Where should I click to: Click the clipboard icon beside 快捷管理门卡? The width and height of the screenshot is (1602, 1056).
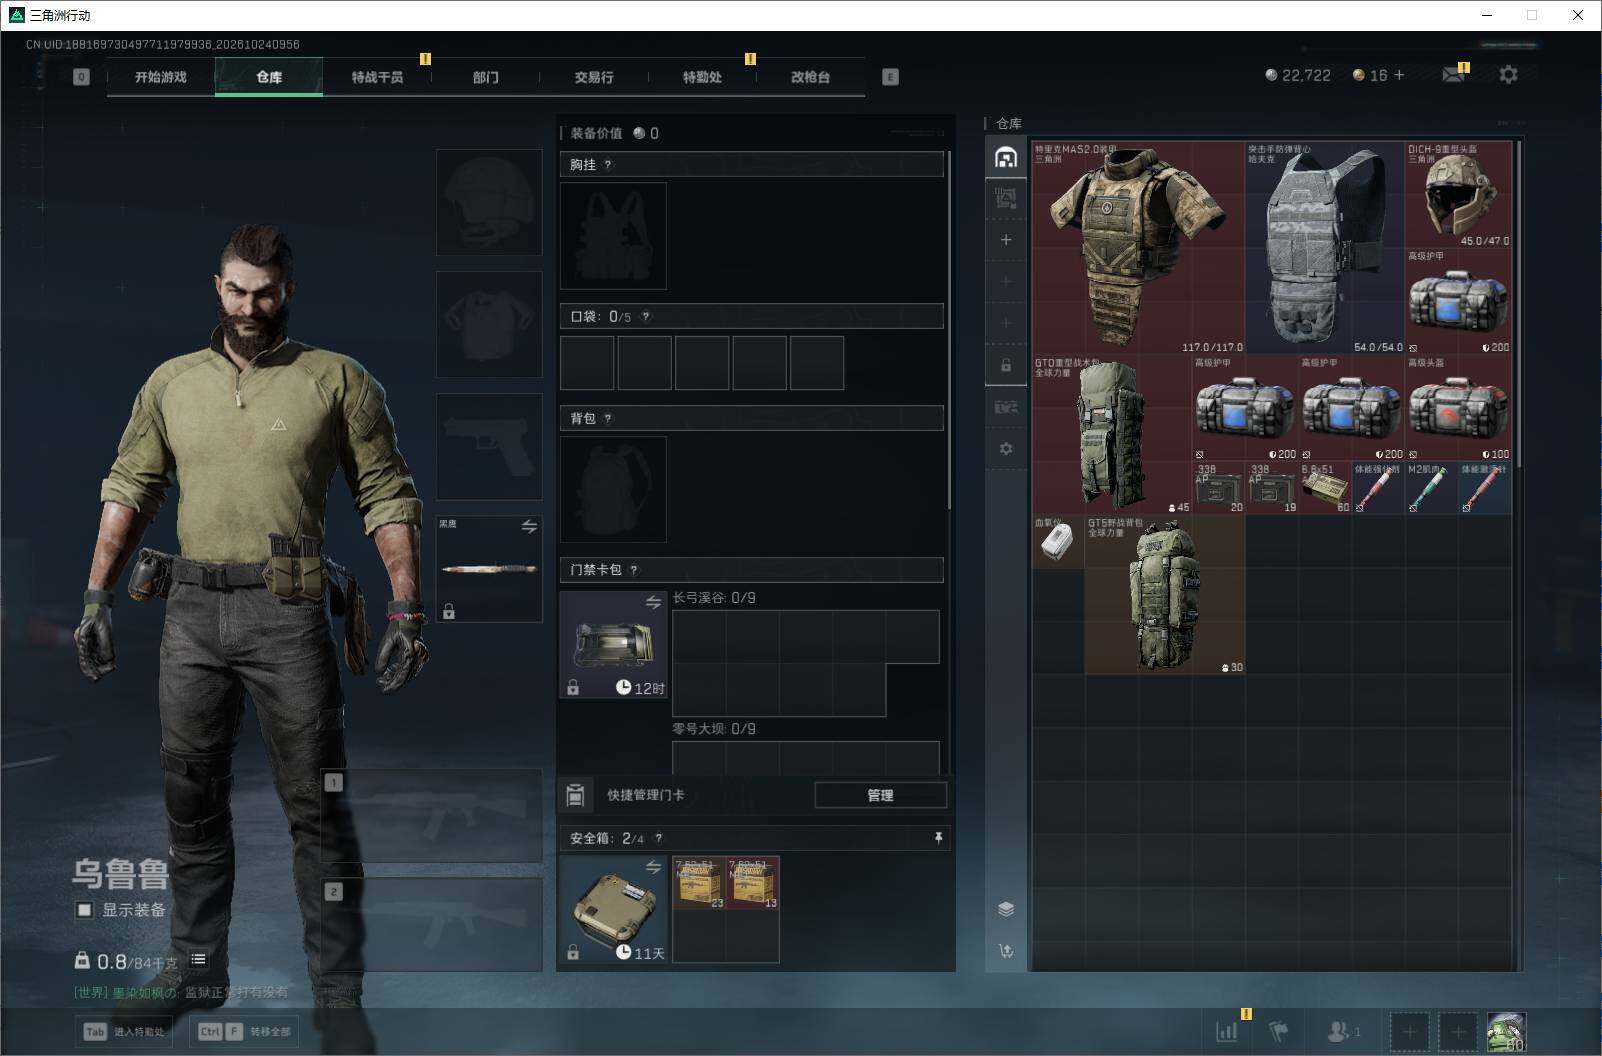point(575,795)
